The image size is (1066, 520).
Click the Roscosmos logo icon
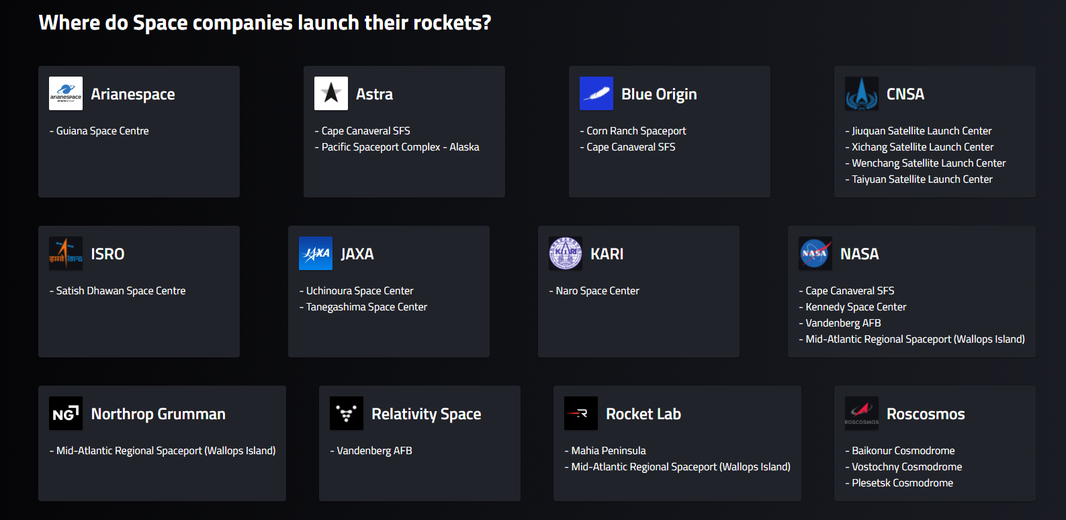tap(861, 413)
